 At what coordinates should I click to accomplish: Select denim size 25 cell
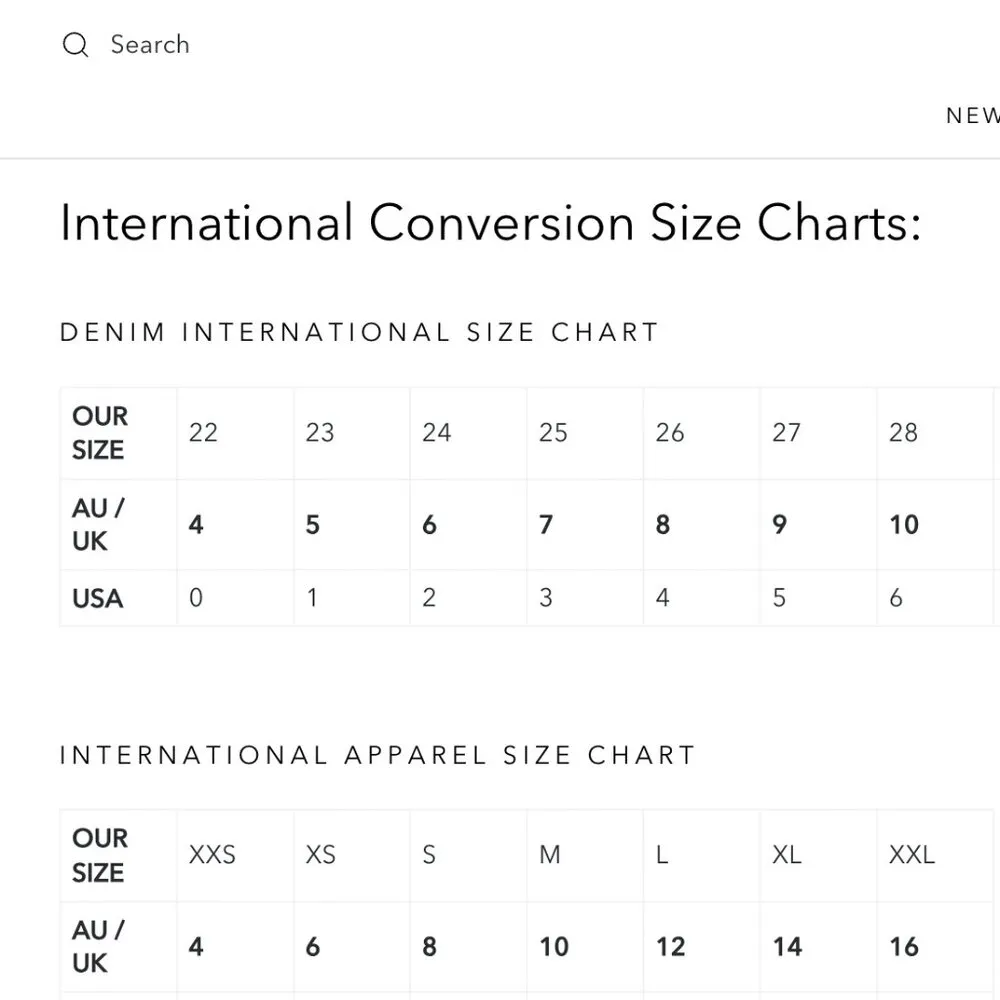tap(553, 433)
